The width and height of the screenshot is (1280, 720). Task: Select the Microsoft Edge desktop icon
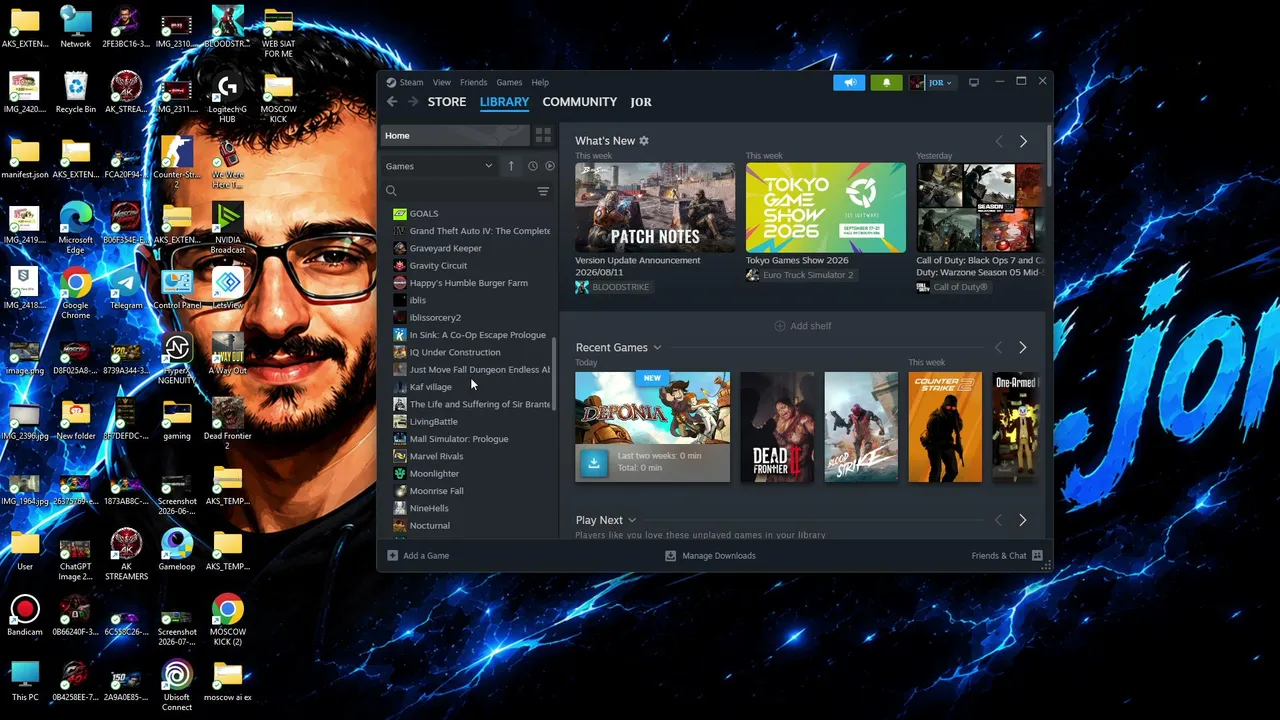pos(76,228)
